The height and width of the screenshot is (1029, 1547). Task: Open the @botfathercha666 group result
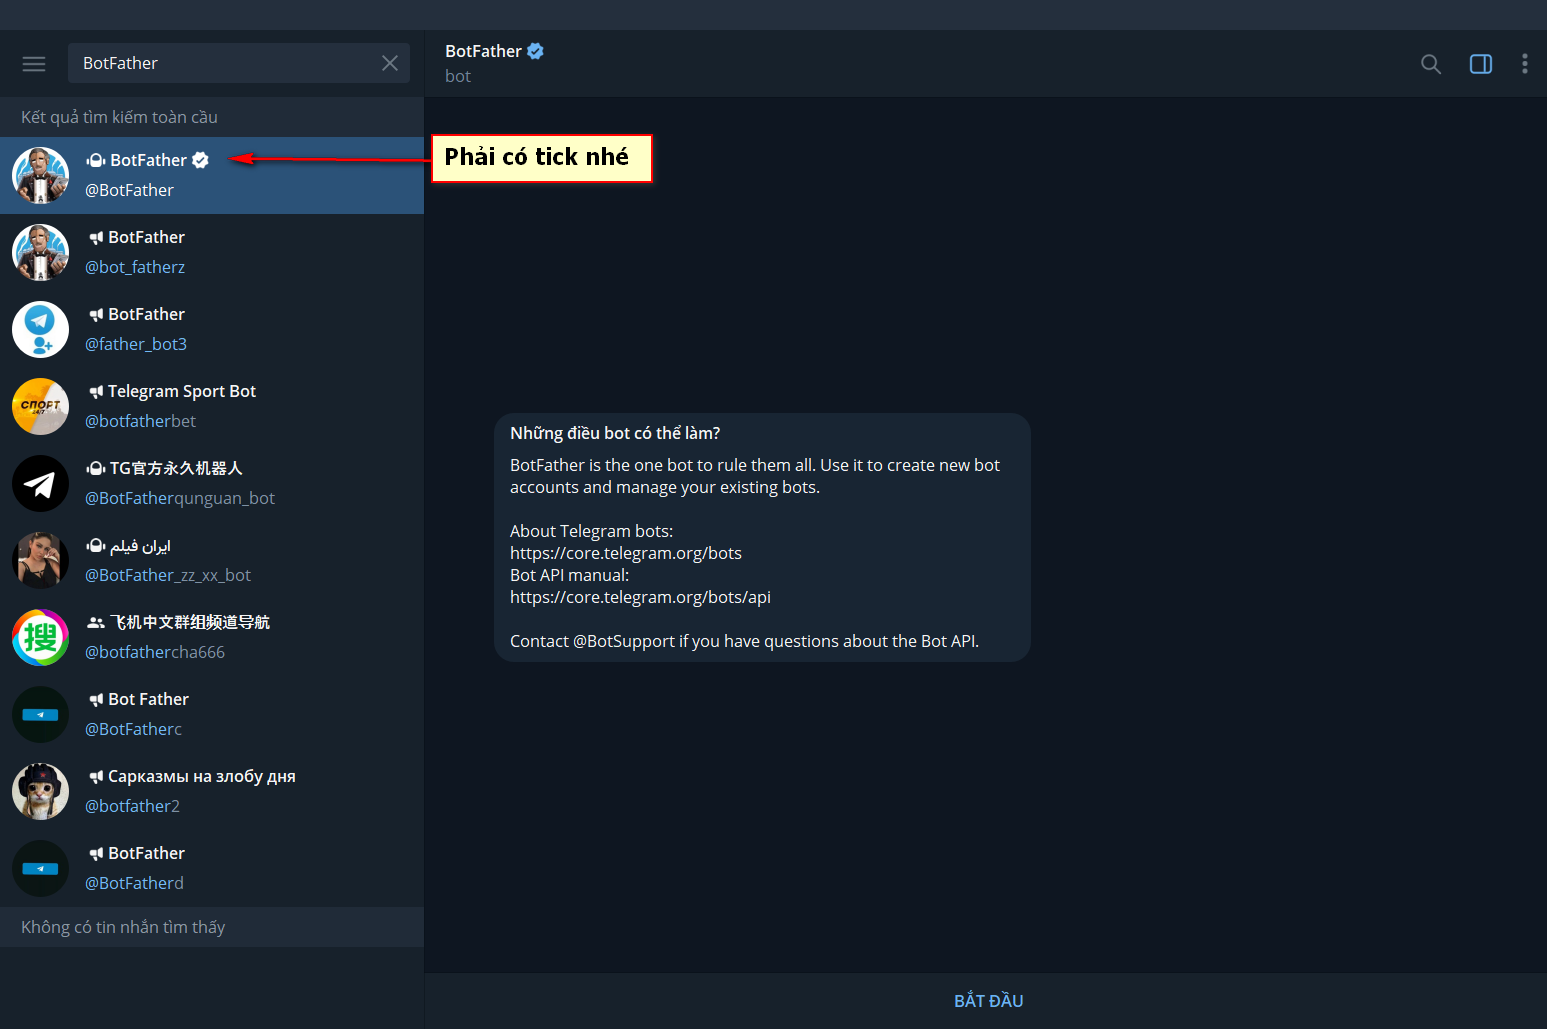212,637
